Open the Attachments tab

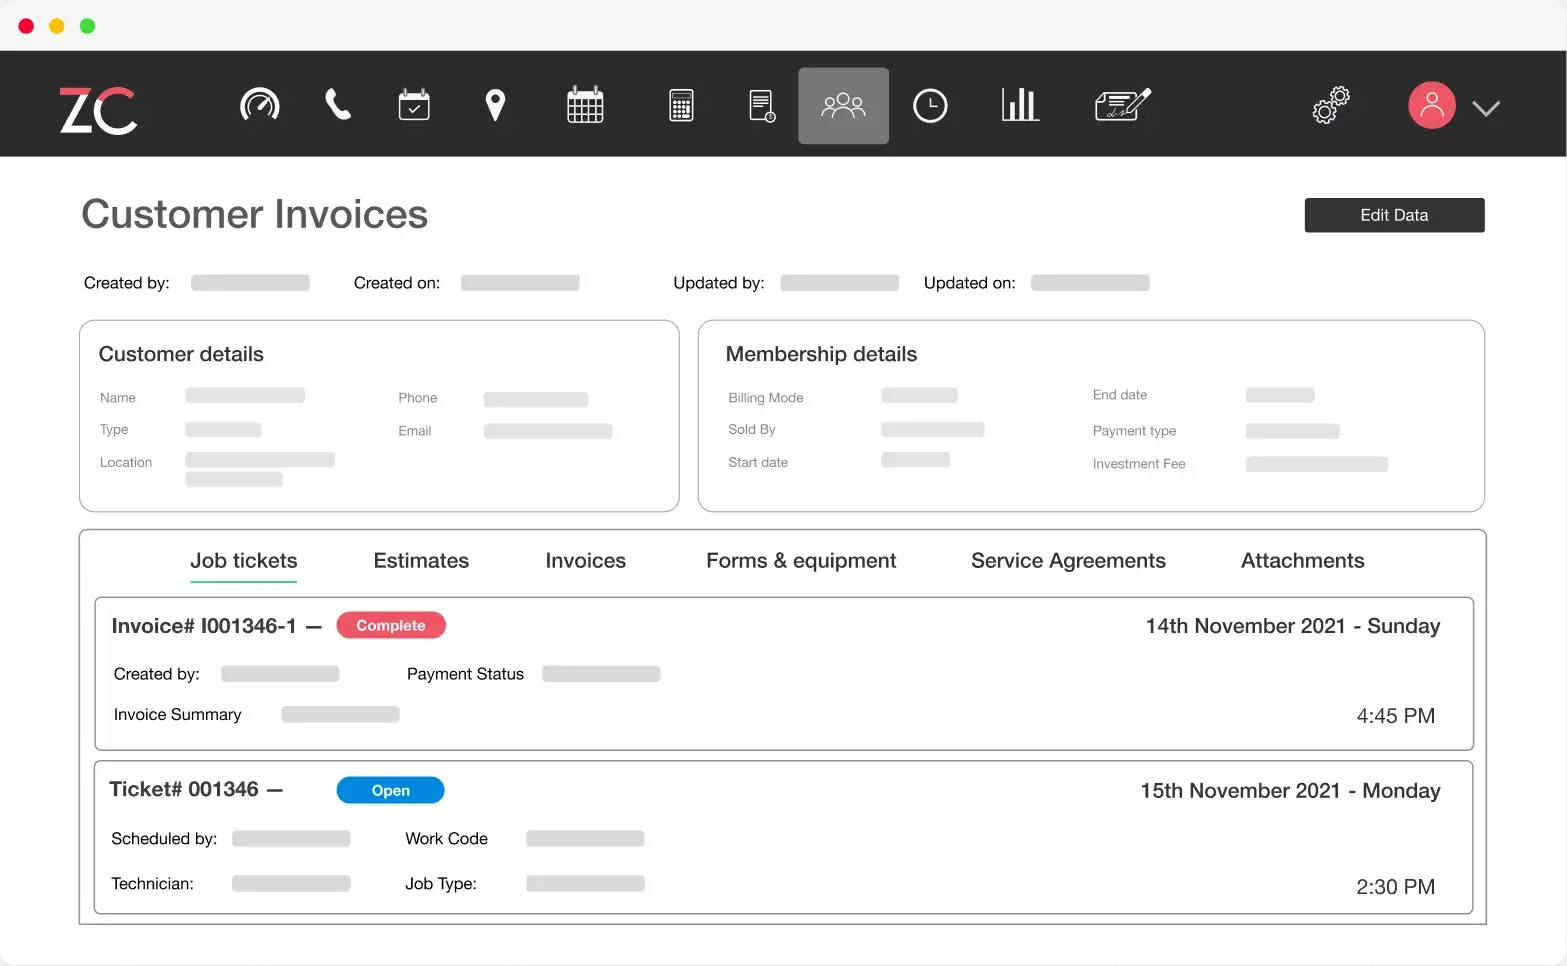pyautogui.click(x=1302, y=561)
